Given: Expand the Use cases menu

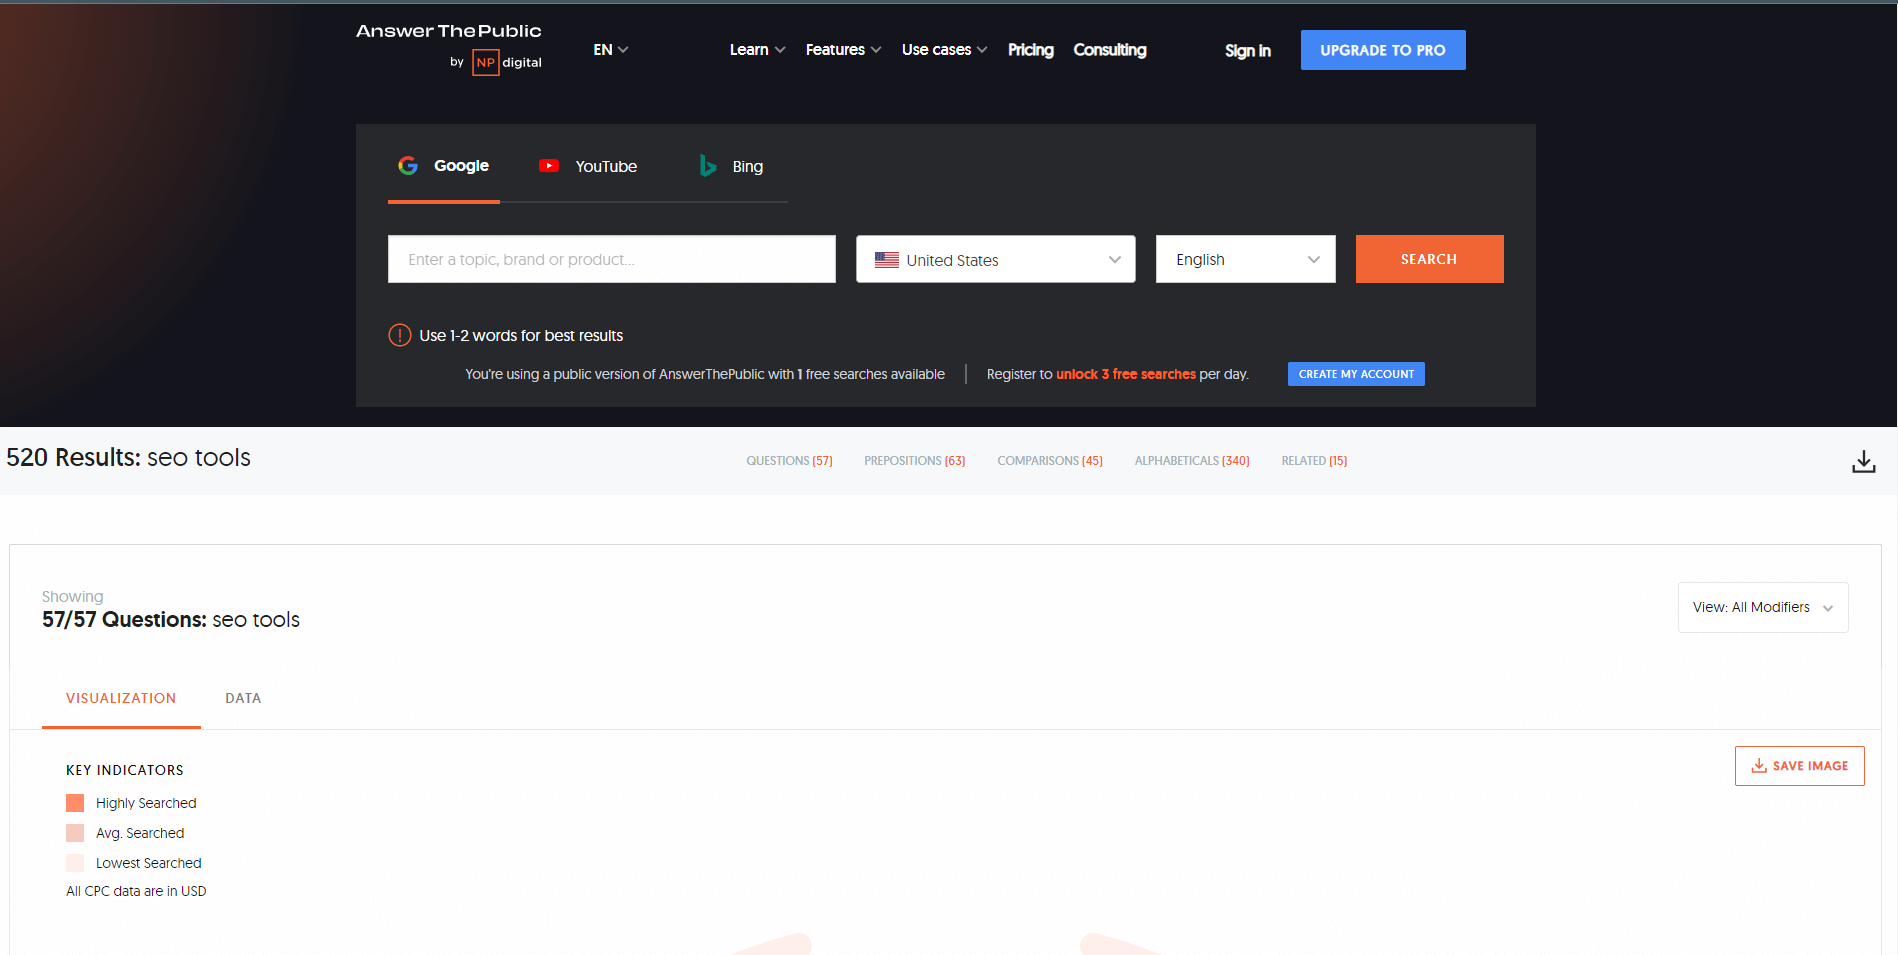Looking at the screenshot, I should click(x=944, y=50).
